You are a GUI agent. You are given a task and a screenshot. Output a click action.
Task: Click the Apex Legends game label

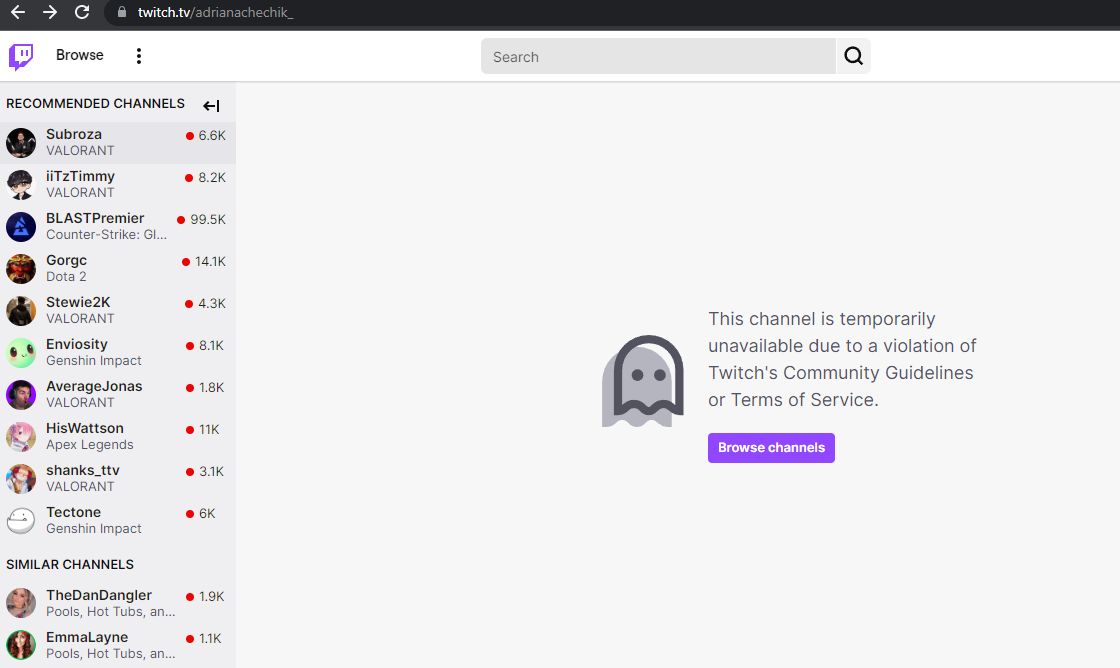pos(90,444)
